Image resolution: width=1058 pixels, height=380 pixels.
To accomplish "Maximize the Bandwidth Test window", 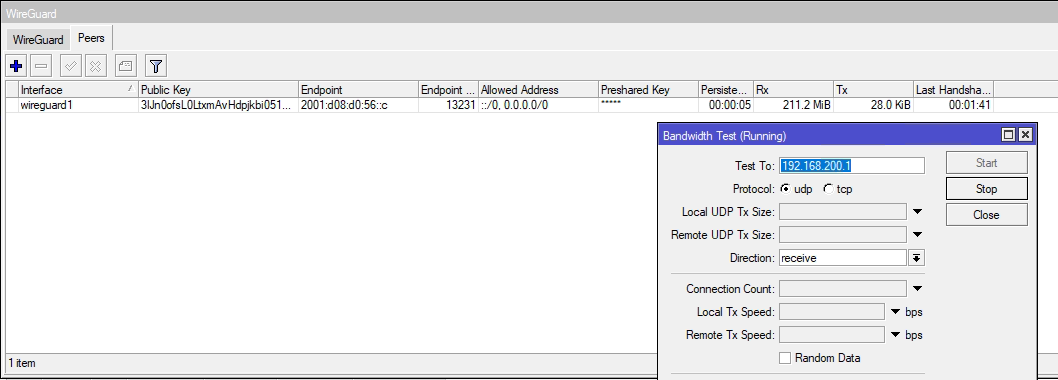I will [1009, 135].
